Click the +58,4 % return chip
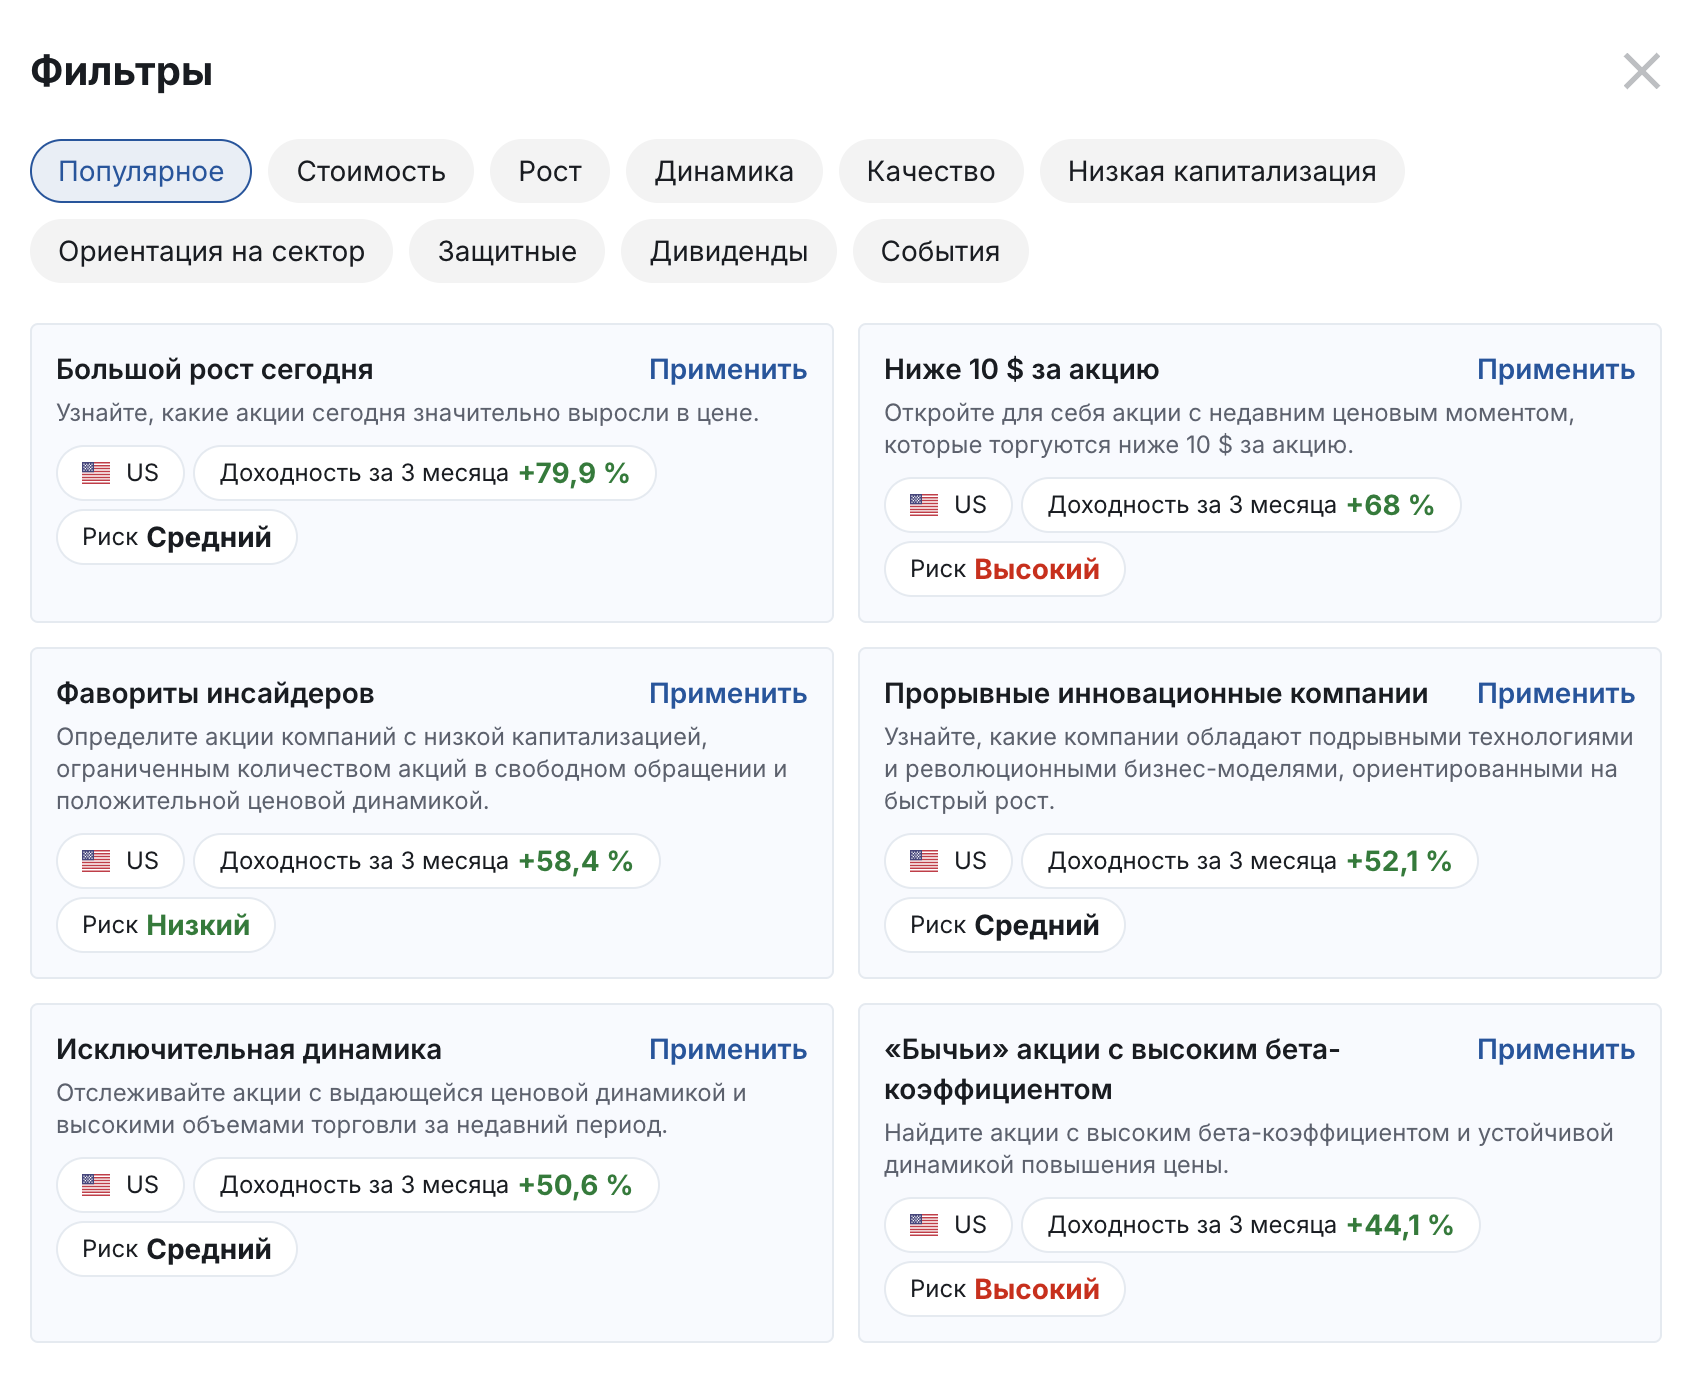Viewport: 1696px width, 1376px height. click(427, 861)
